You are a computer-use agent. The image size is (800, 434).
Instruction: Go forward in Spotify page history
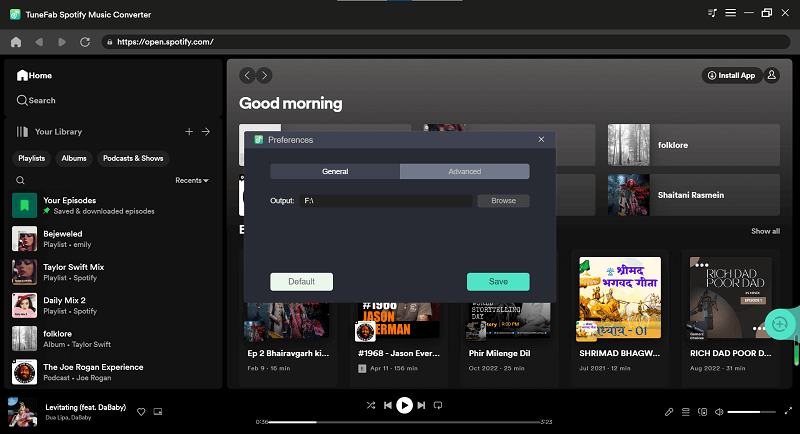click(264, 75)
